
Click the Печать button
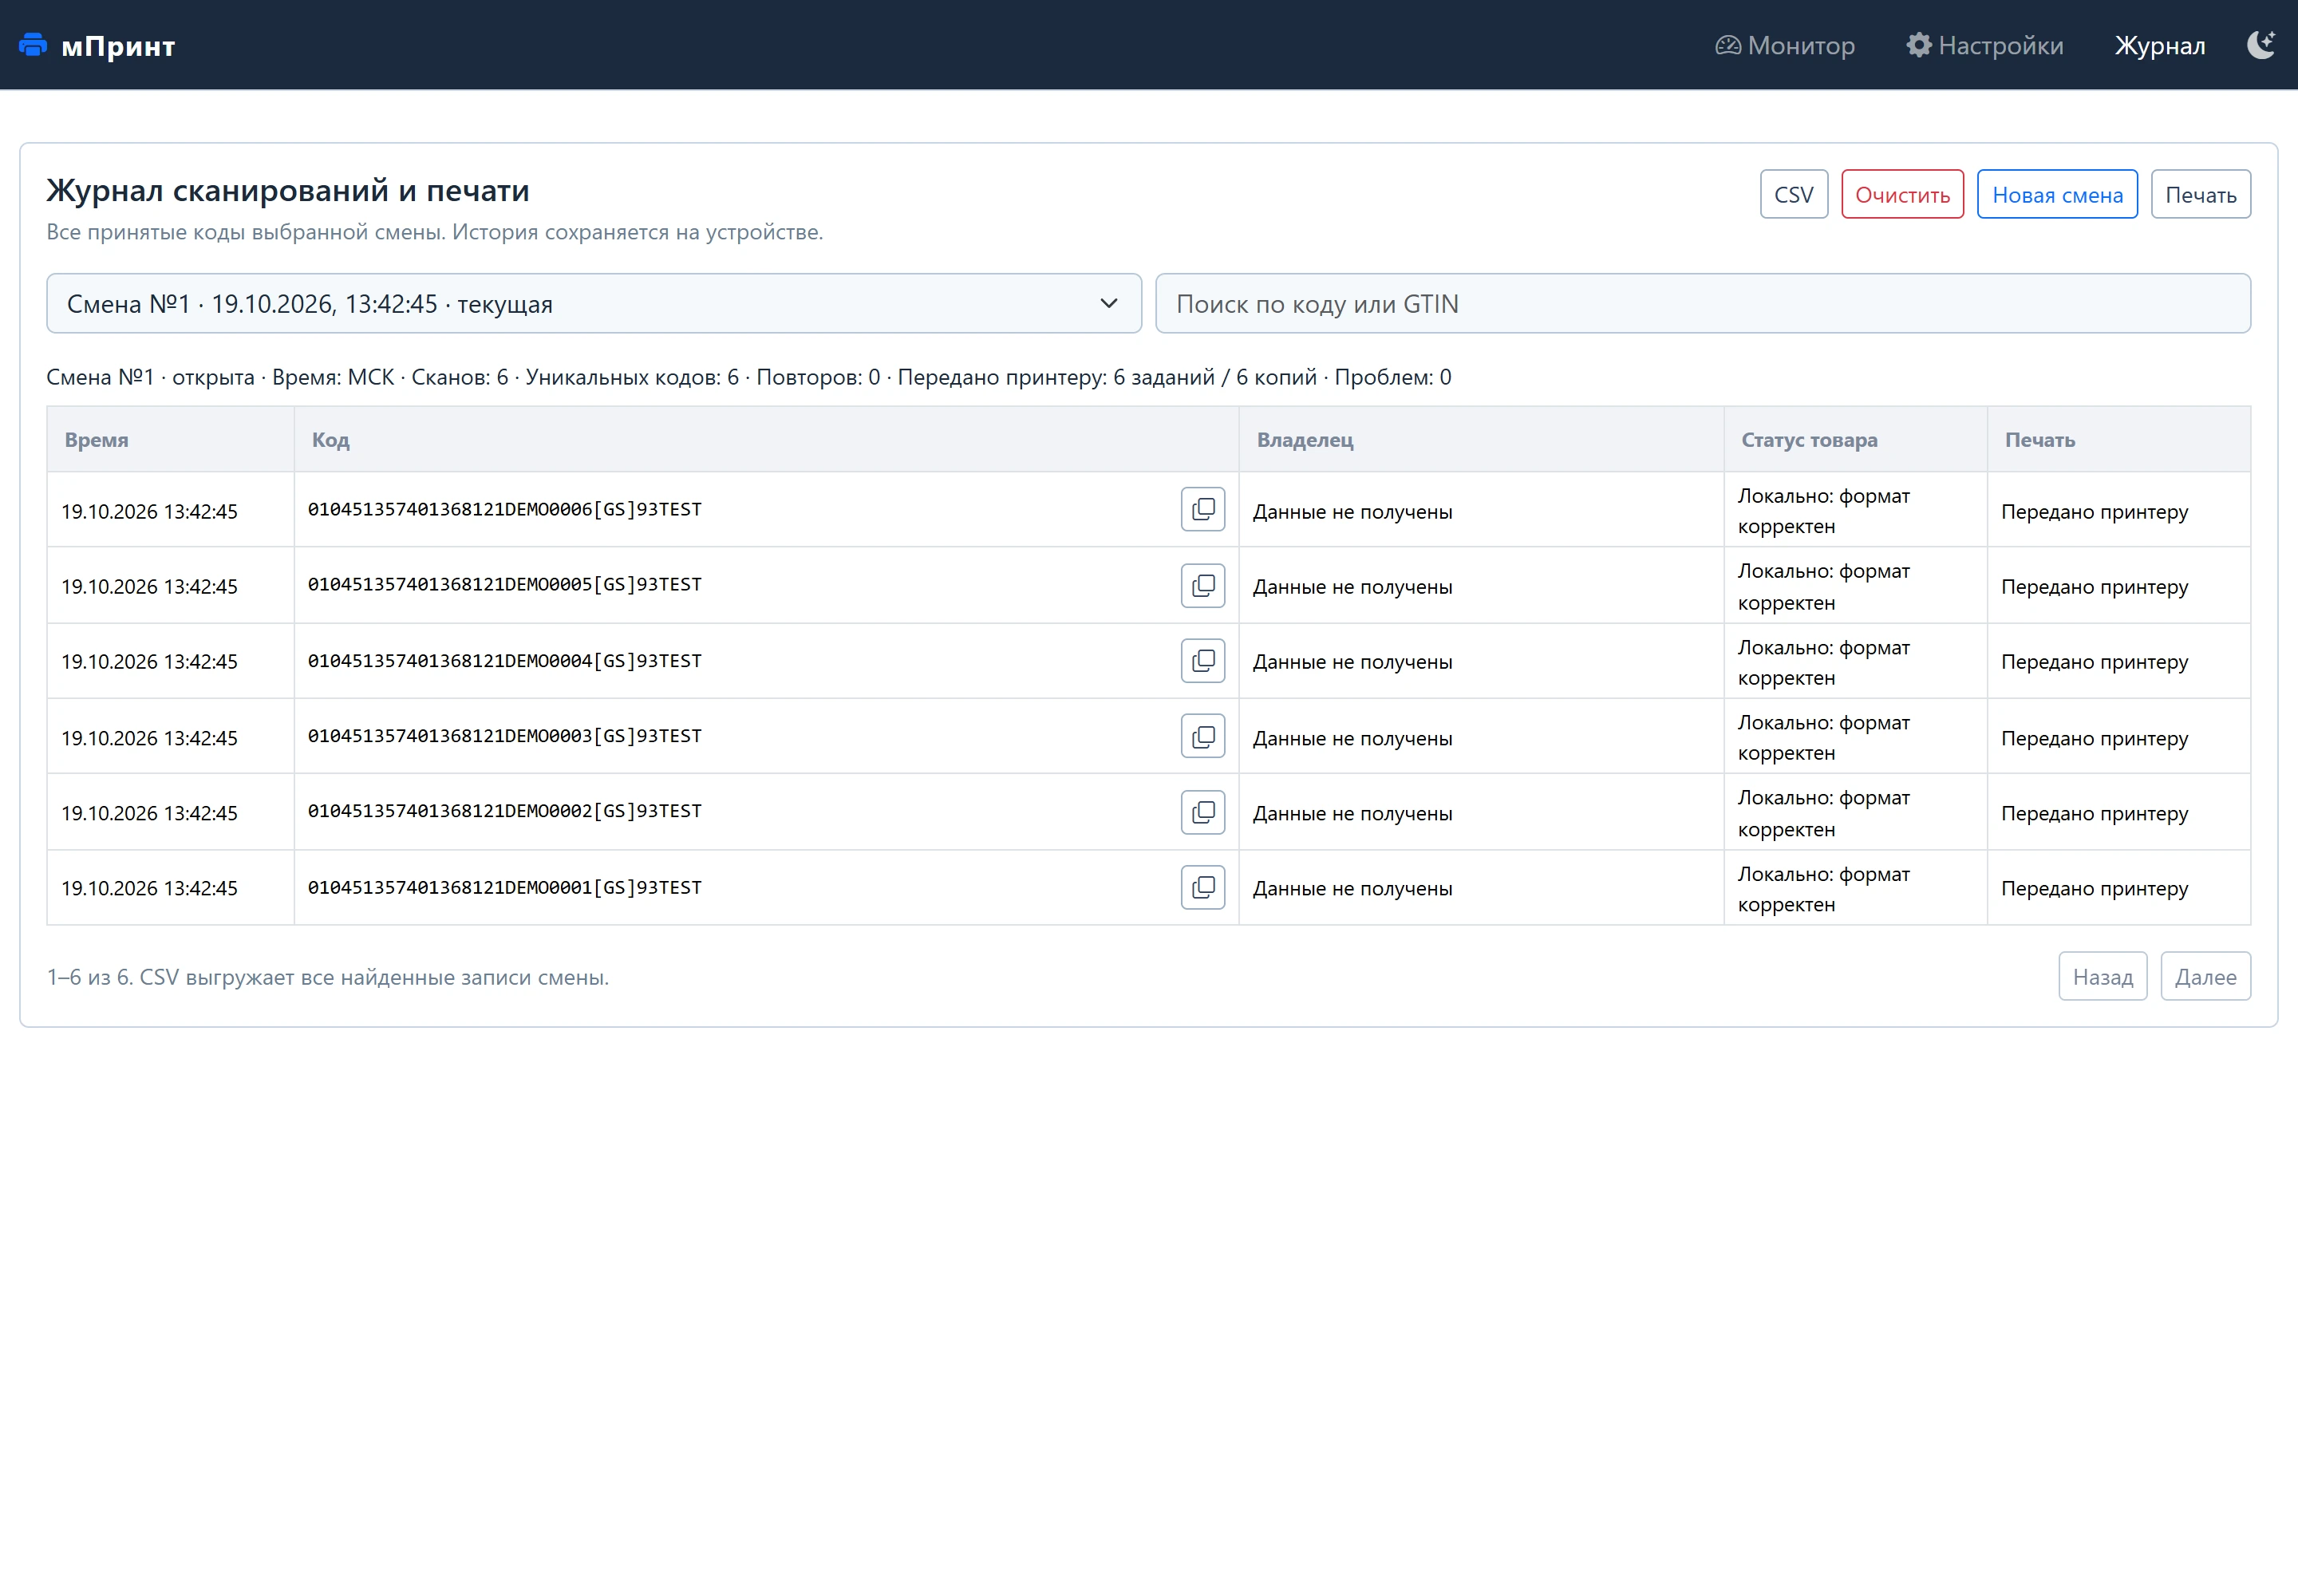point(2200,194)
